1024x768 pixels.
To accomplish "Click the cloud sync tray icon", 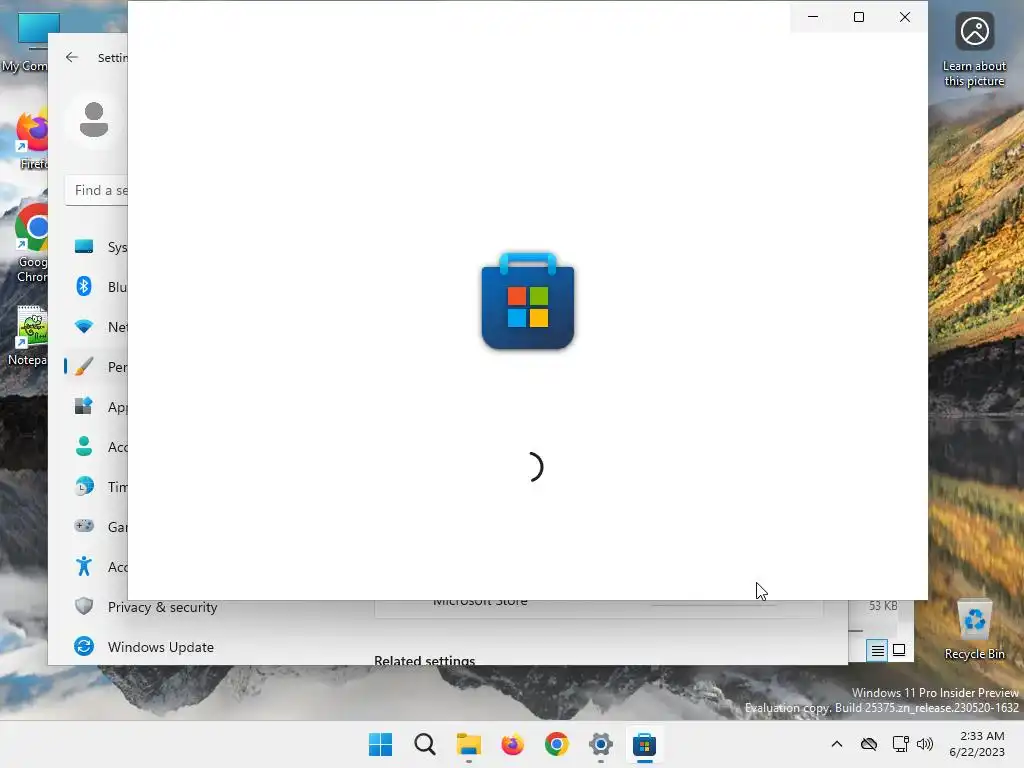I will (869, 744).
